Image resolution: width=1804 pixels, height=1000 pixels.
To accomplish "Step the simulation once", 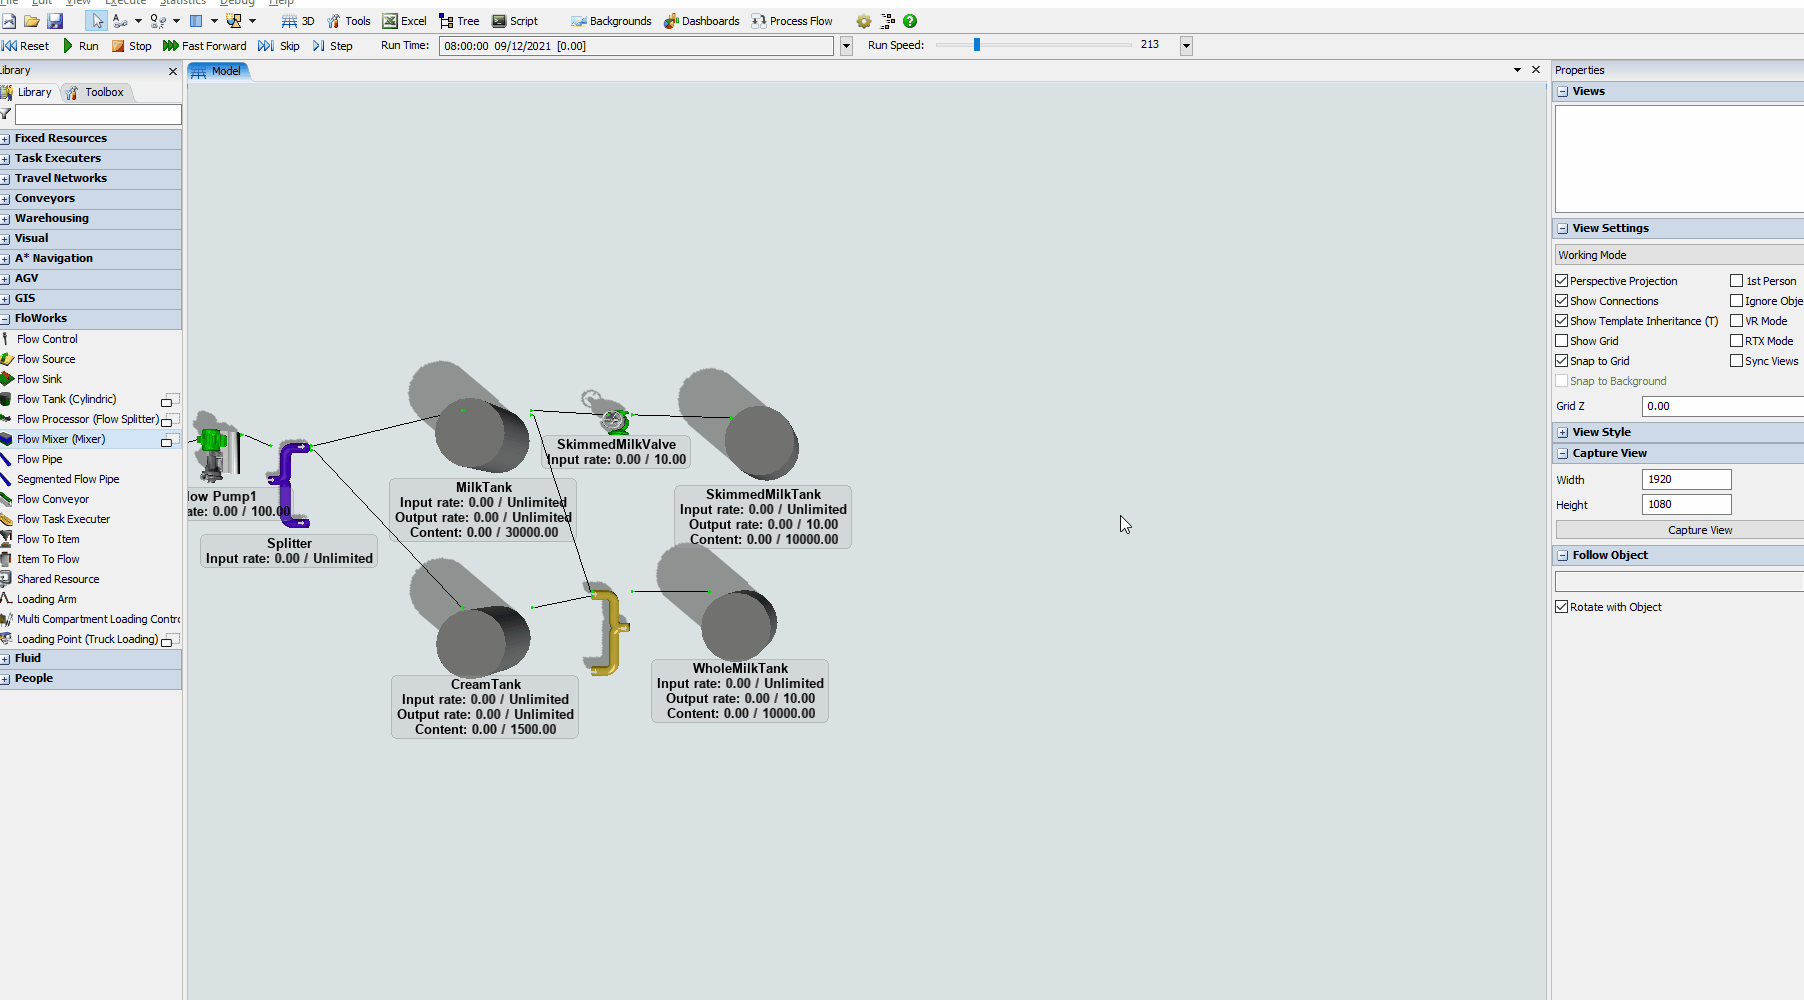I will (x=333, y=46).
